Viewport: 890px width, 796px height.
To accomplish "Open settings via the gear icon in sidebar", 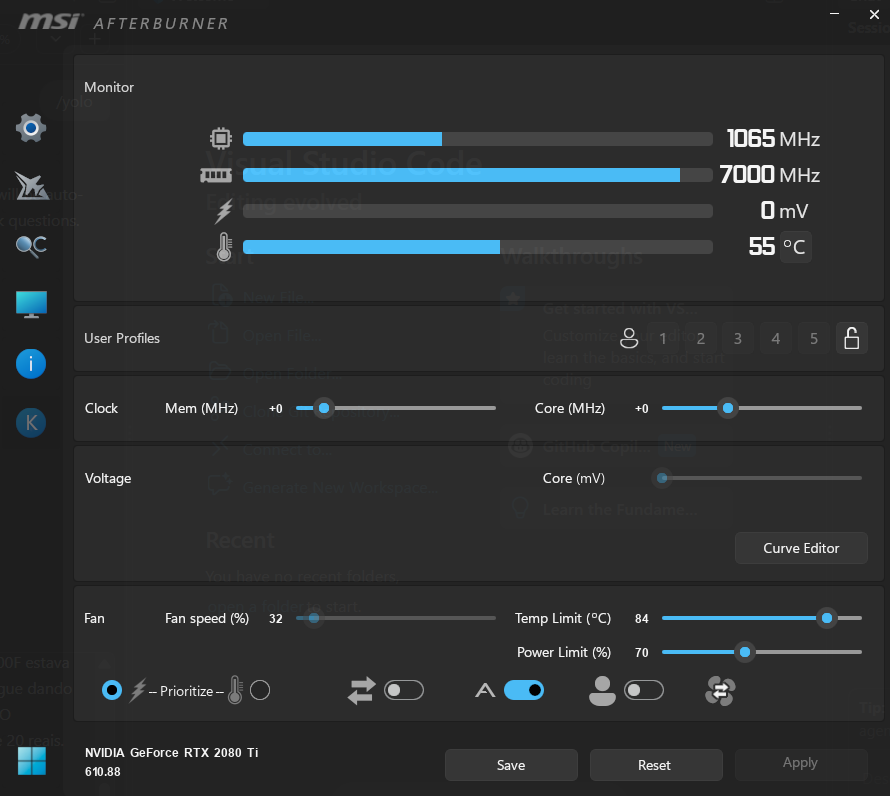I will pos(31,128).
